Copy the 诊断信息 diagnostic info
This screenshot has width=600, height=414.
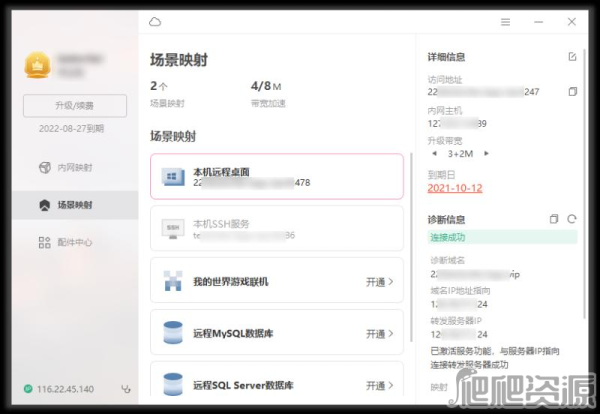(x=554, y=219)
